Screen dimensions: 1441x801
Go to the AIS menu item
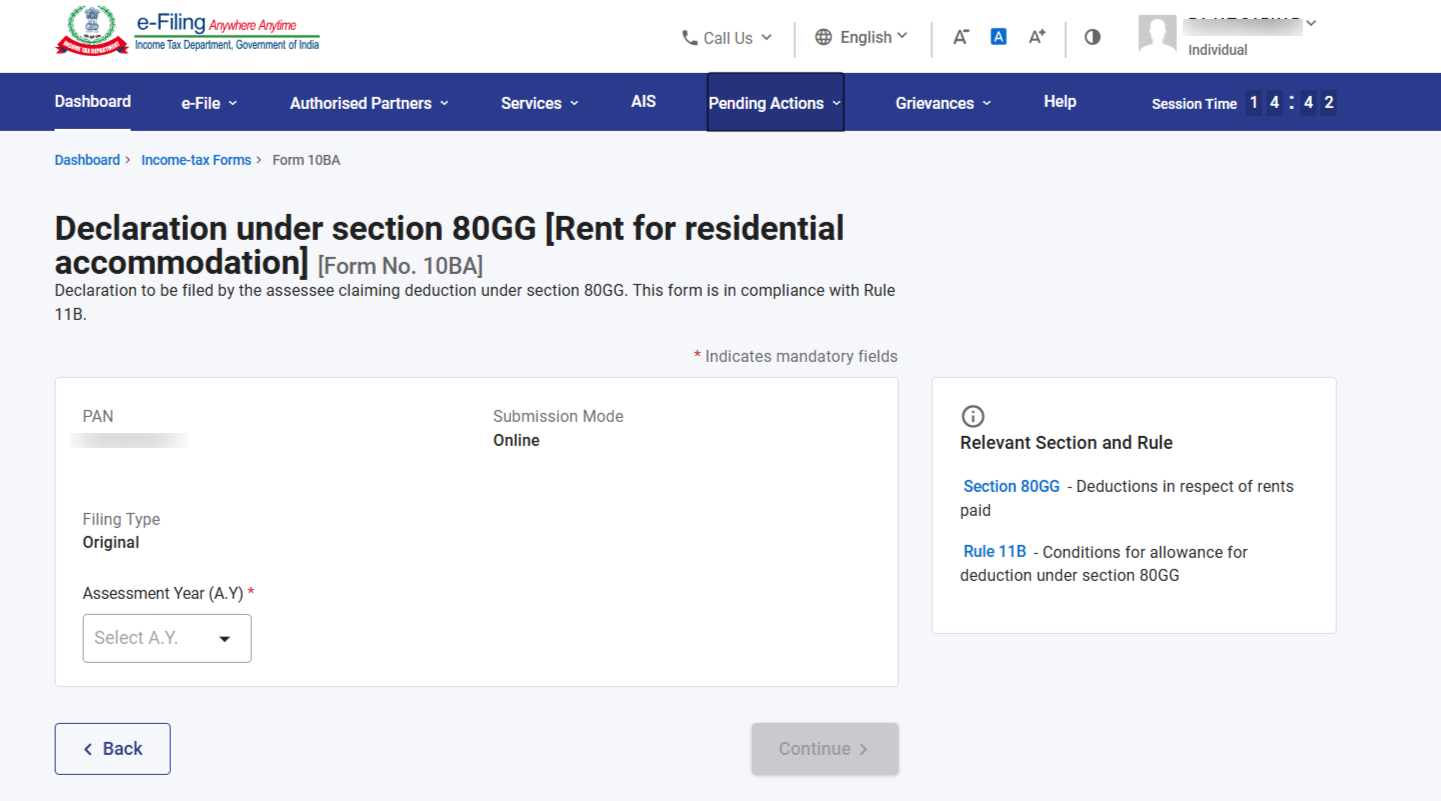pos(643,102)
